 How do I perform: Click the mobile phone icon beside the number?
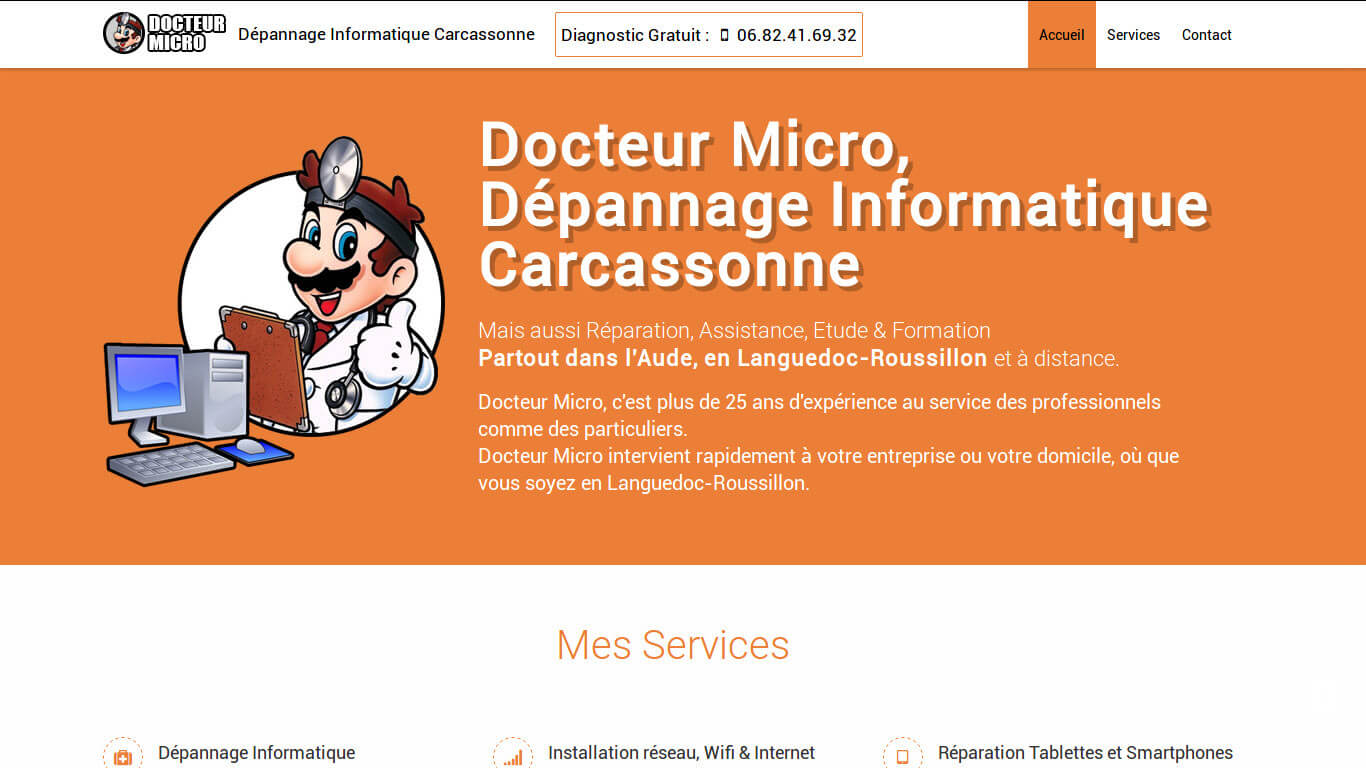724,35
